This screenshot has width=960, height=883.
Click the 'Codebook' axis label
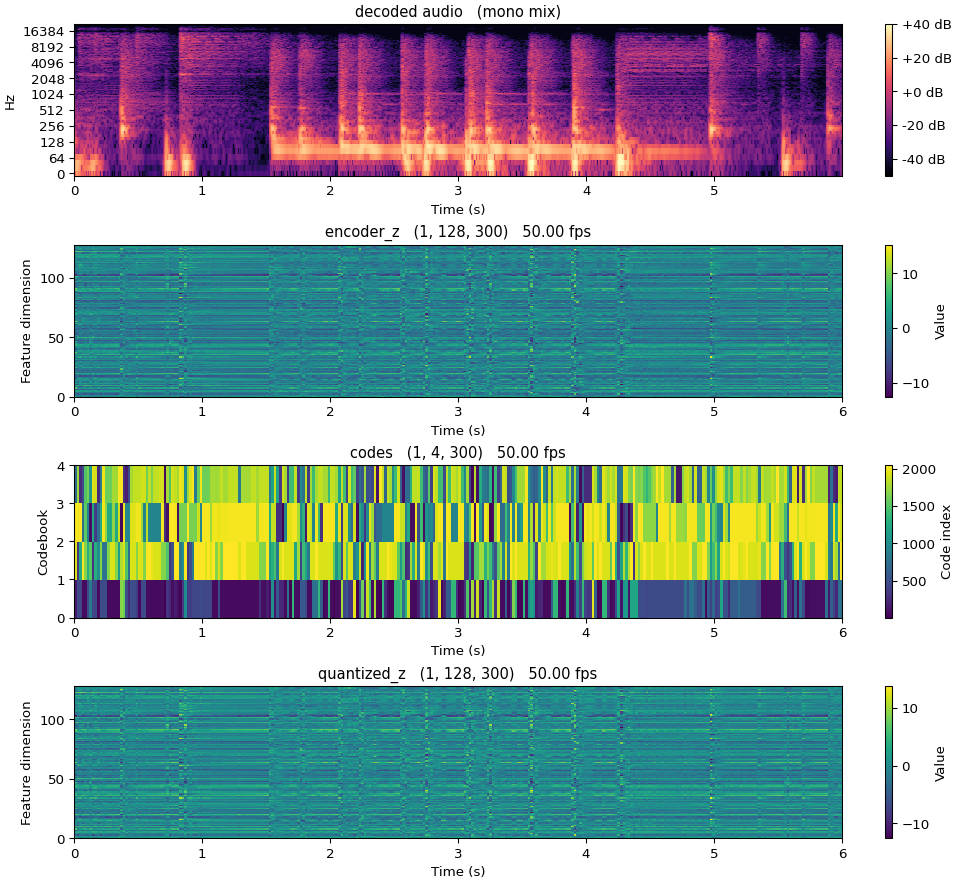[42, 543]
